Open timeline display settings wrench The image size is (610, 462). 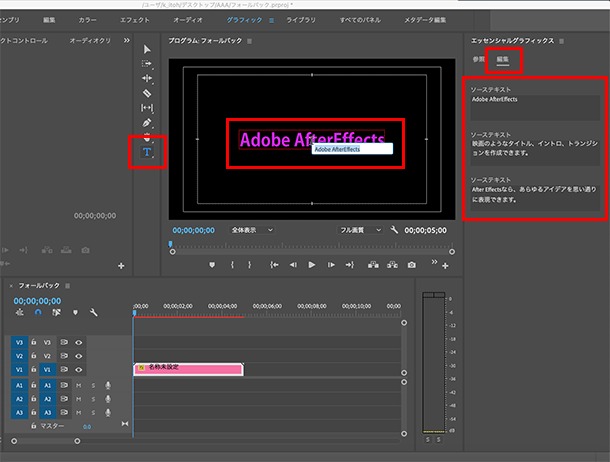click(x=94, y=312)
